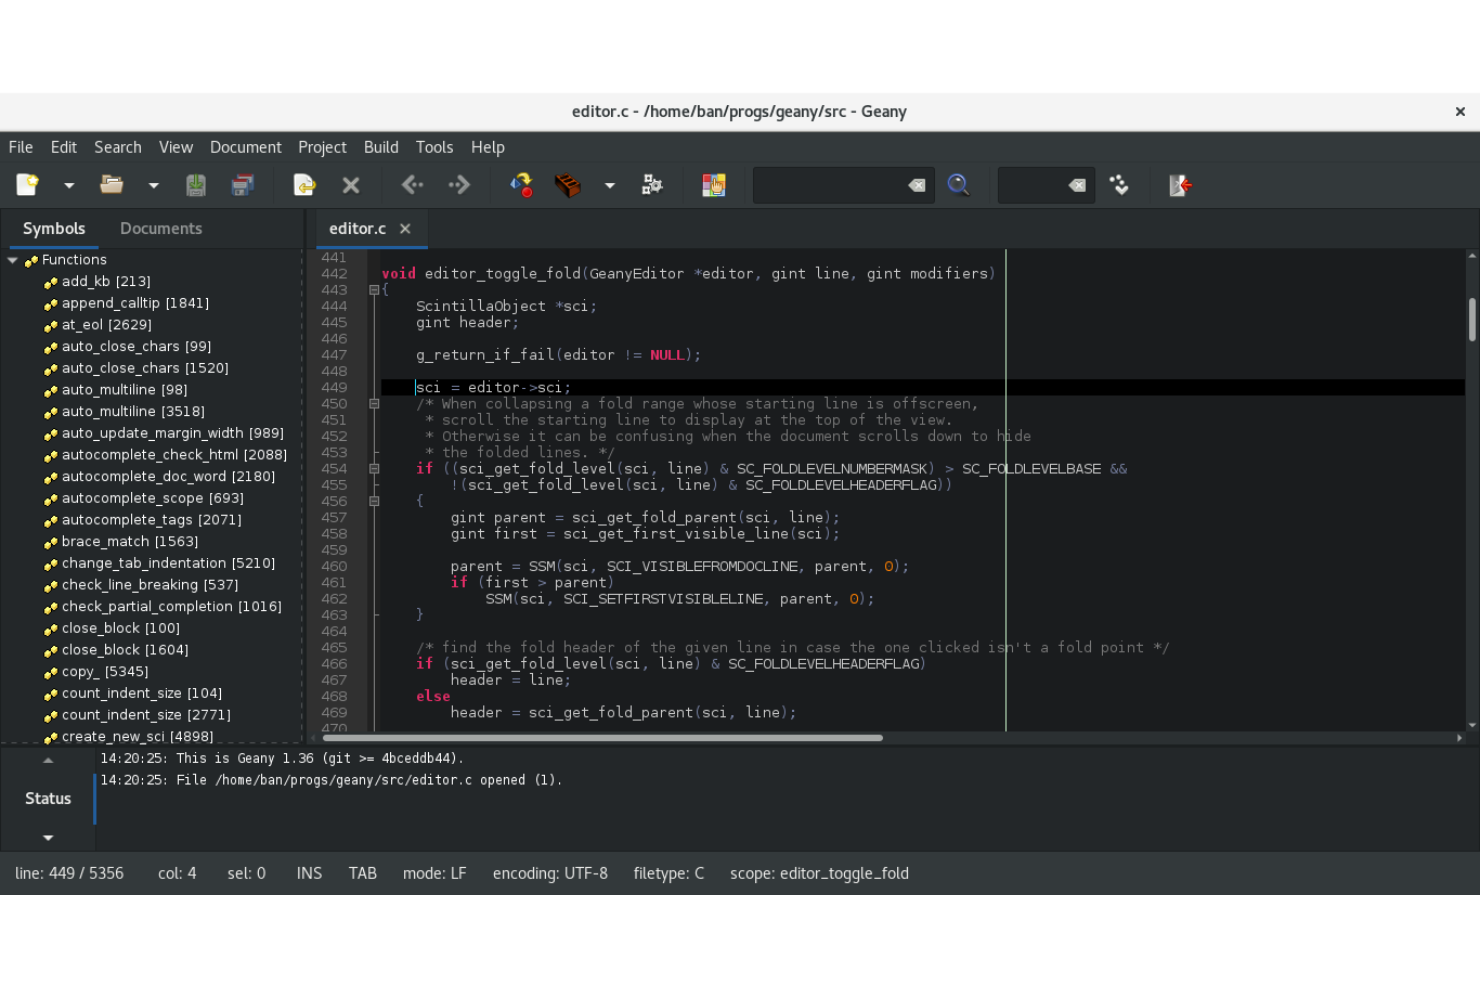This screenshot has height=987, width=1480.
Task: Click the Jump to line icon
Action: tap(1119, 185)
